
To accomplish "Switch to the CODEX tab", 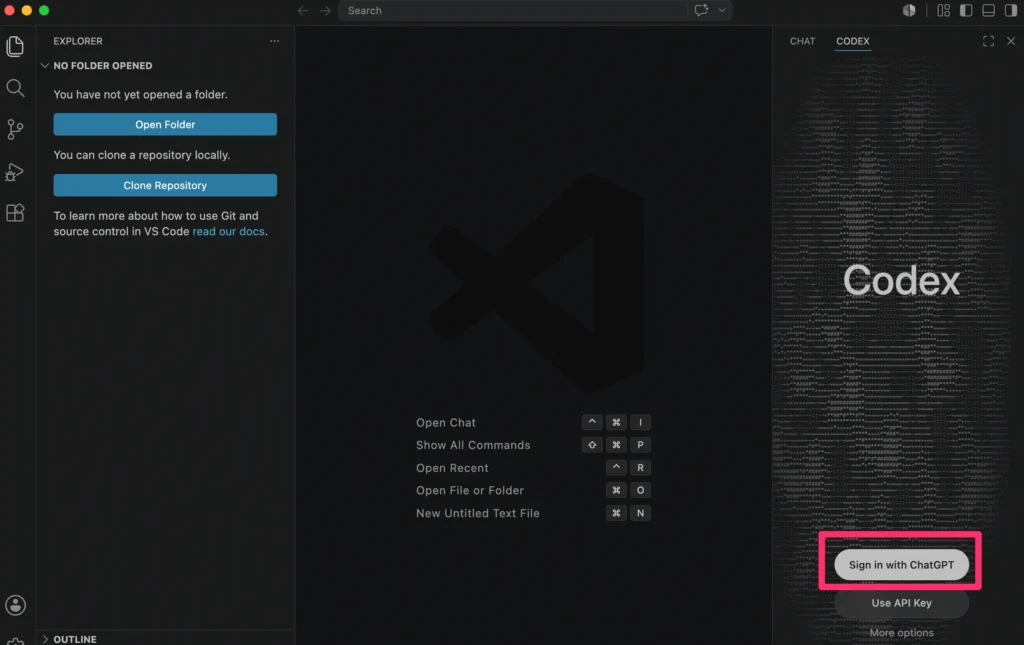I will (853, 41).
